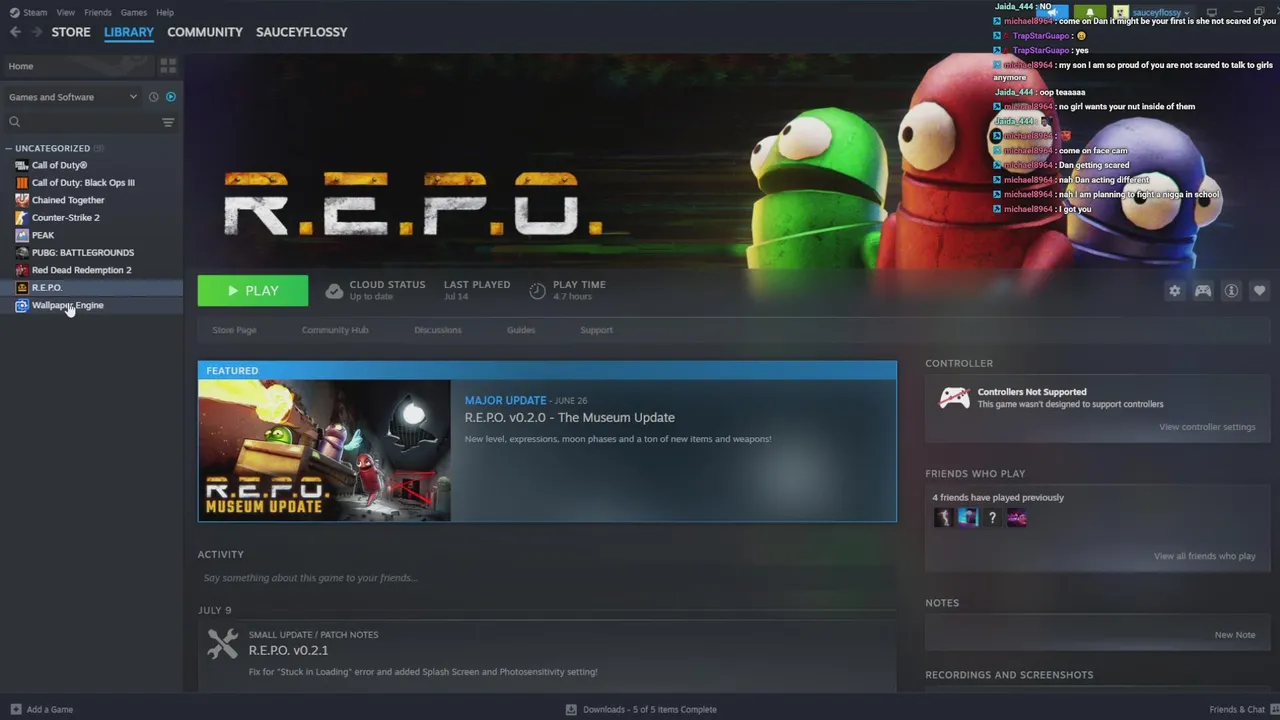Open controller layout gamepad icon
Viewport: 1280px width, 720px height.
click(1203, 291)
